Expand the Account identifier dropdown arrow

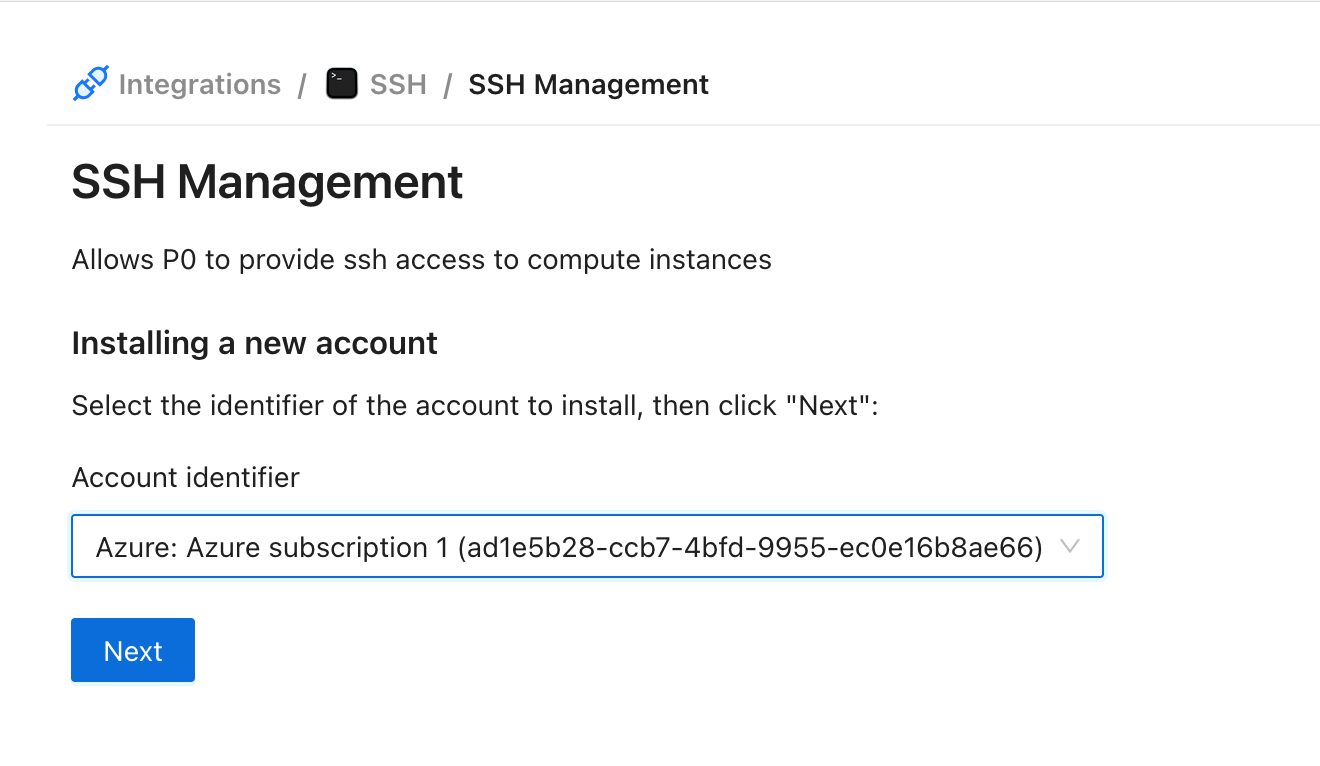click(x=1069, y=547)
